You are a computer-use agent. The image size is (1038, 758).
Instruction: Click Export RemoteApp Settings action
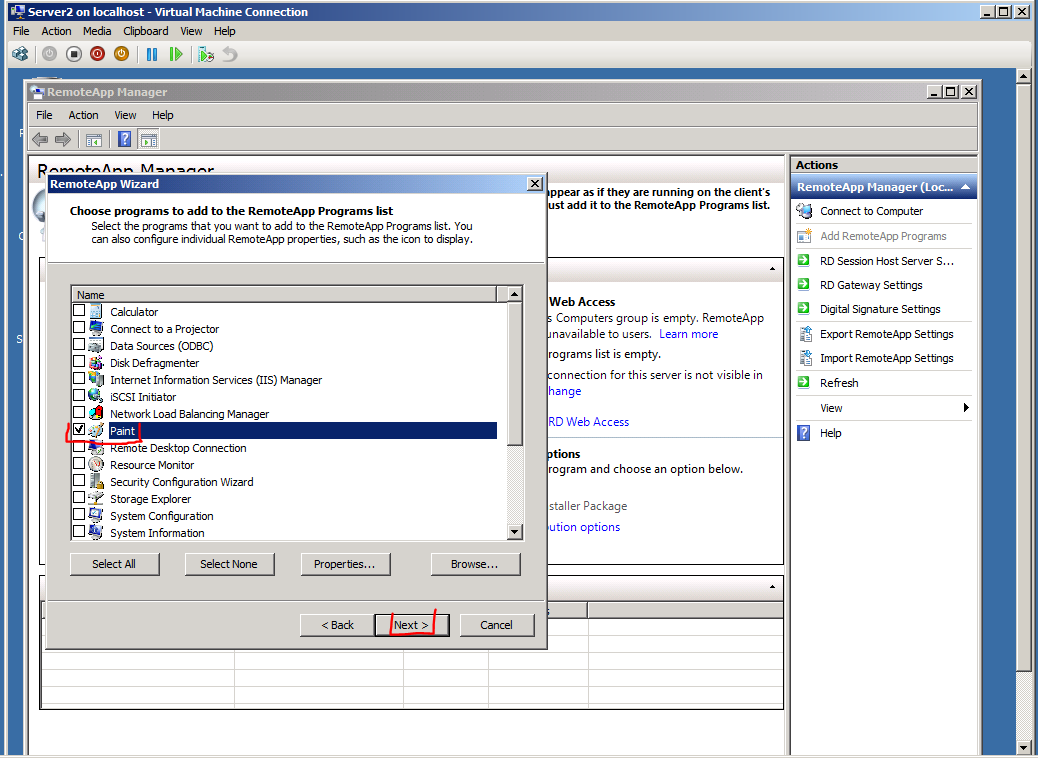click(x=886, y=334)
